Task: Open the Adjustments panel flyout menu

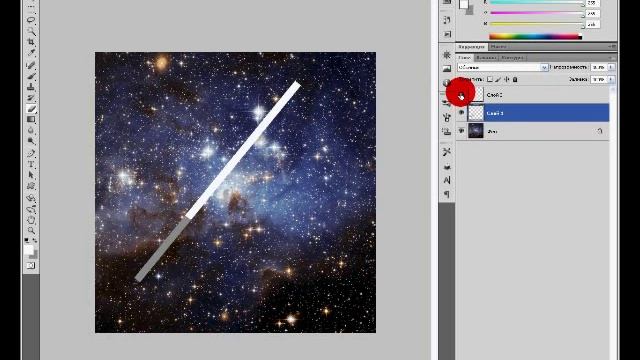Action: pos(612,47)
